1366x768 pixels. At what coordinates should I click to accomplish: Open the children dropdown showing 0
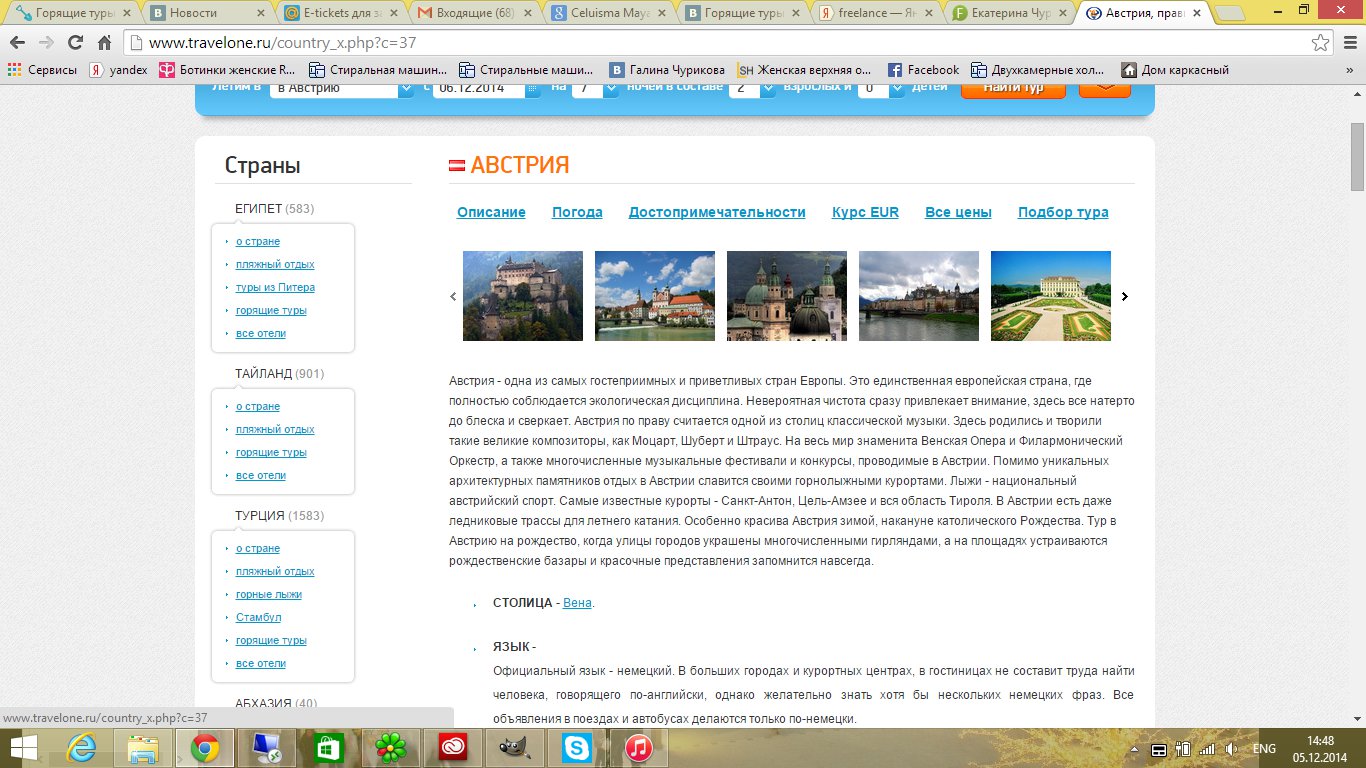click(897, 88)
